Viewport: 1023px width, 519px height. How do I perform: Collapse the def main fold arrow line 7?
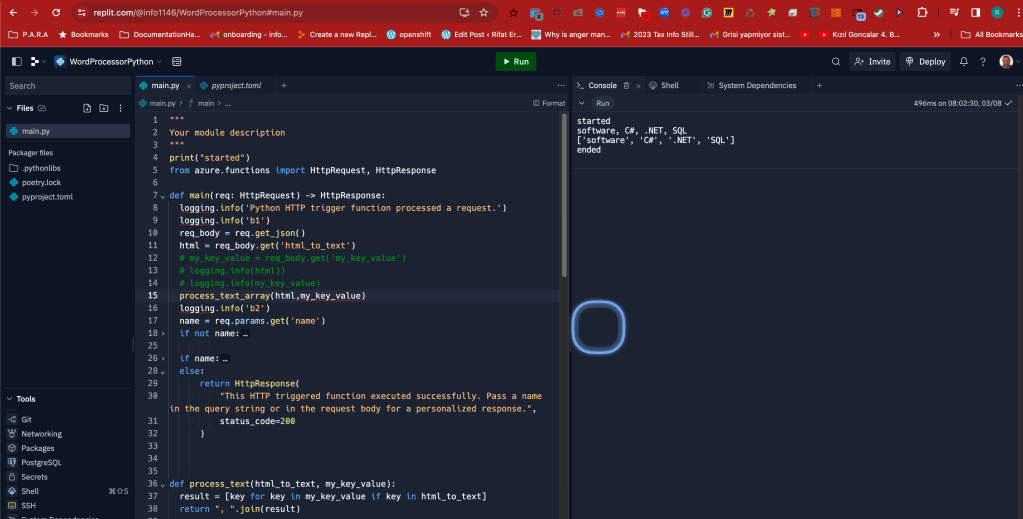pos(163,196)
